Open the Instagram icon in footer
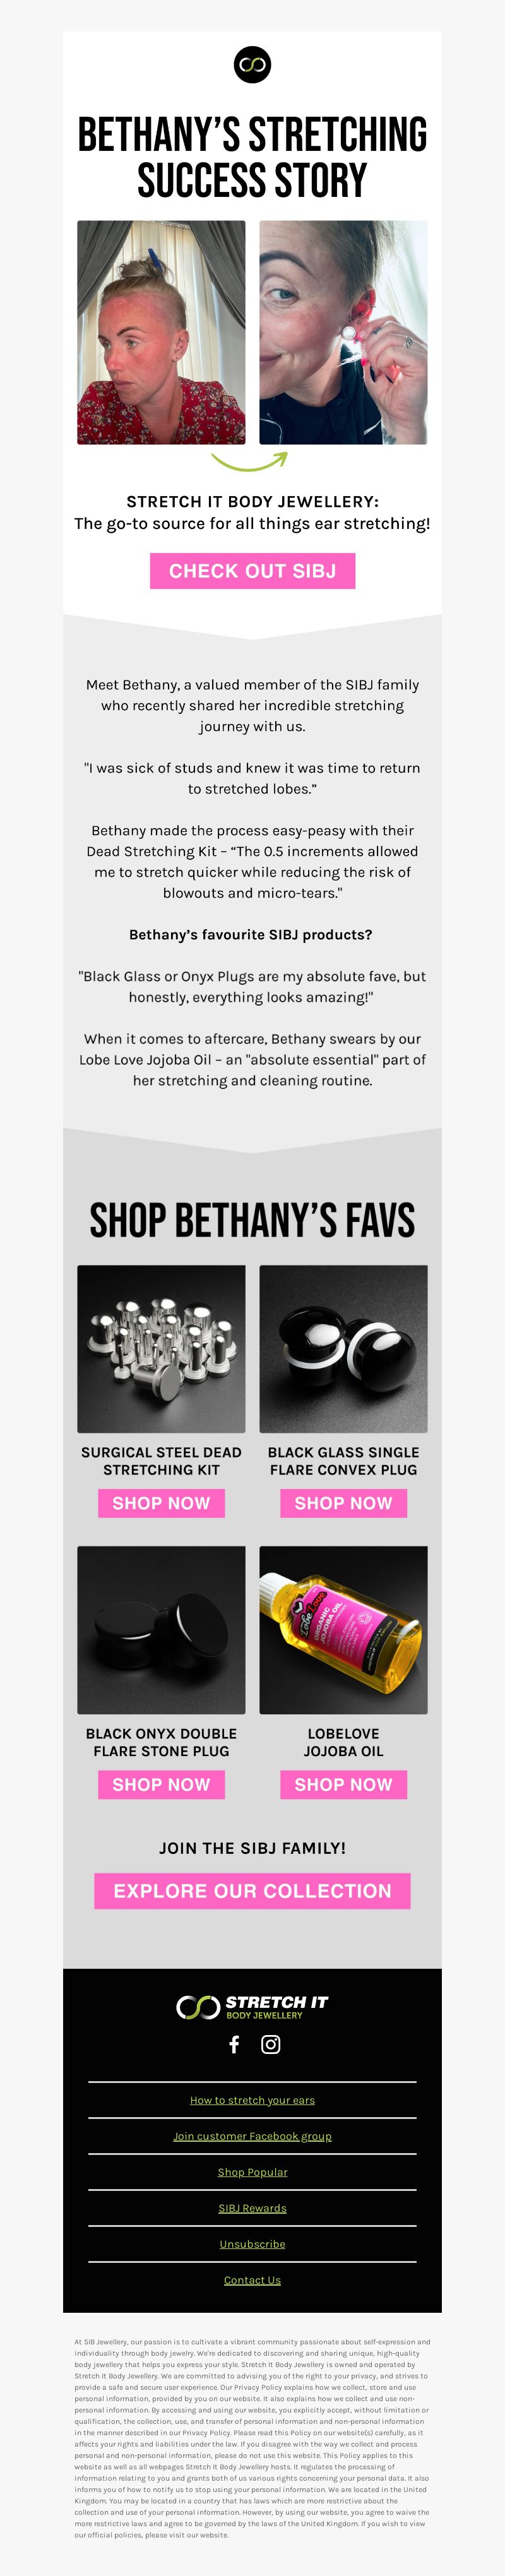 coord(271,2045)
